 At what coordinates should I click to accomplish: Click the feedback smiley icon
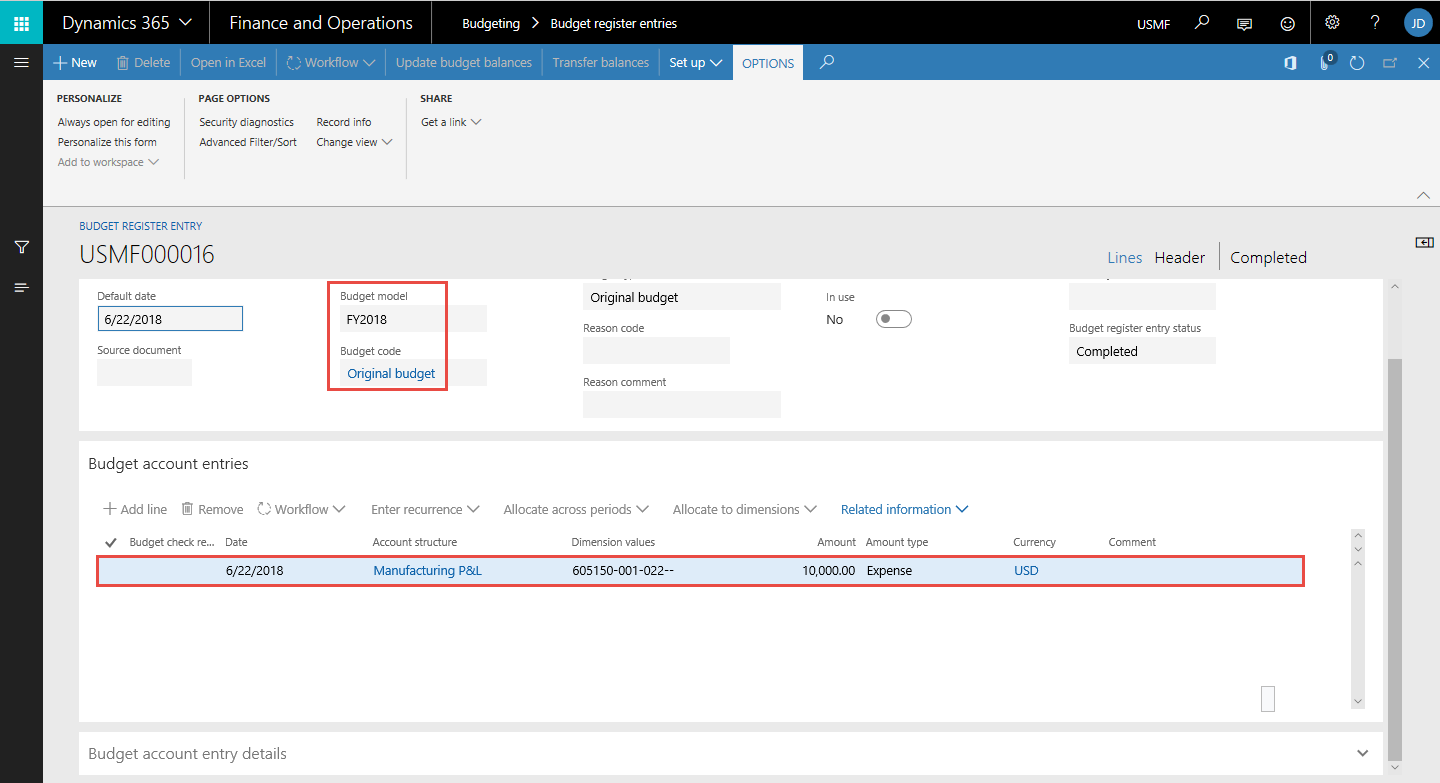coord(1288,23)
